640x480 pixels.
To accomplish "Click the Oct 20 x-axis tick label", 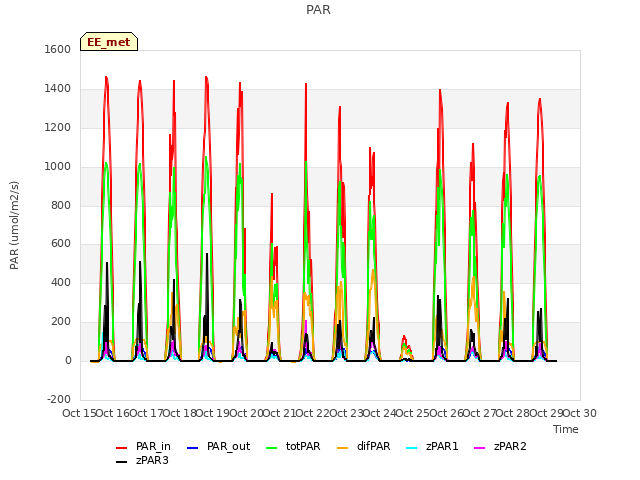I will coord(246,413).
